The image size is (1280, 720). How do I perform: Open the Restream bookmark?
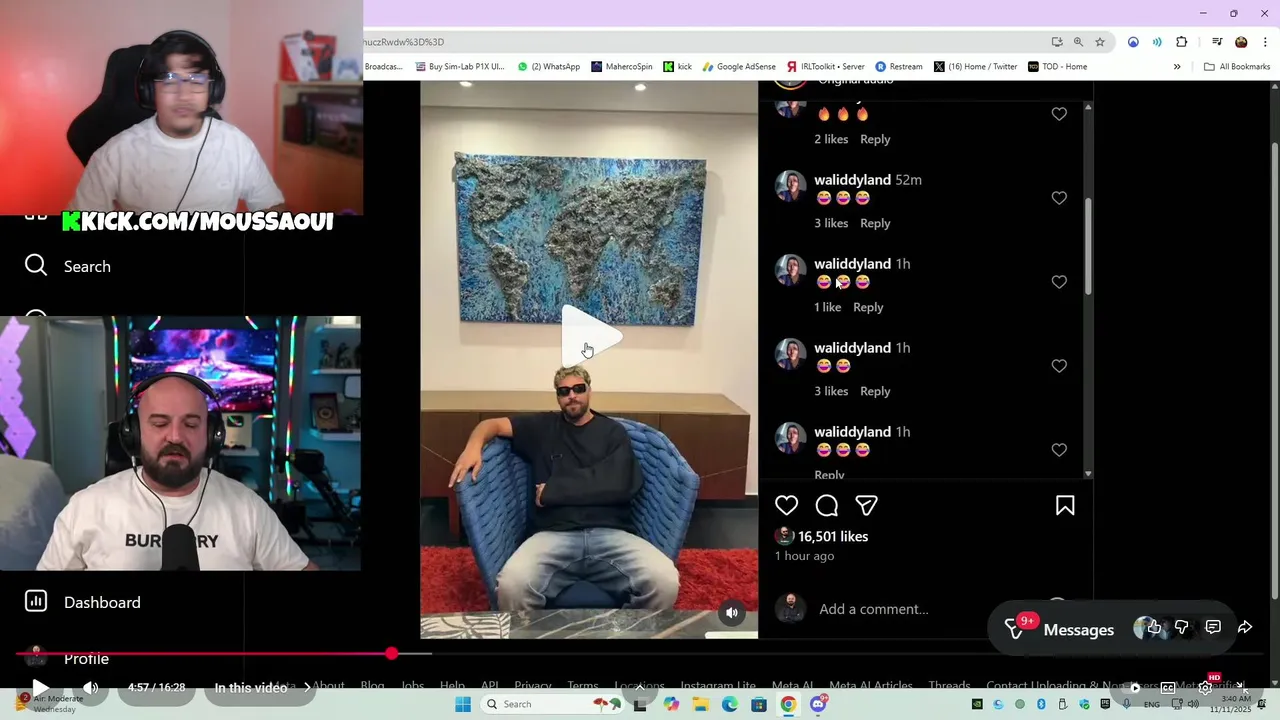[899, 67]
